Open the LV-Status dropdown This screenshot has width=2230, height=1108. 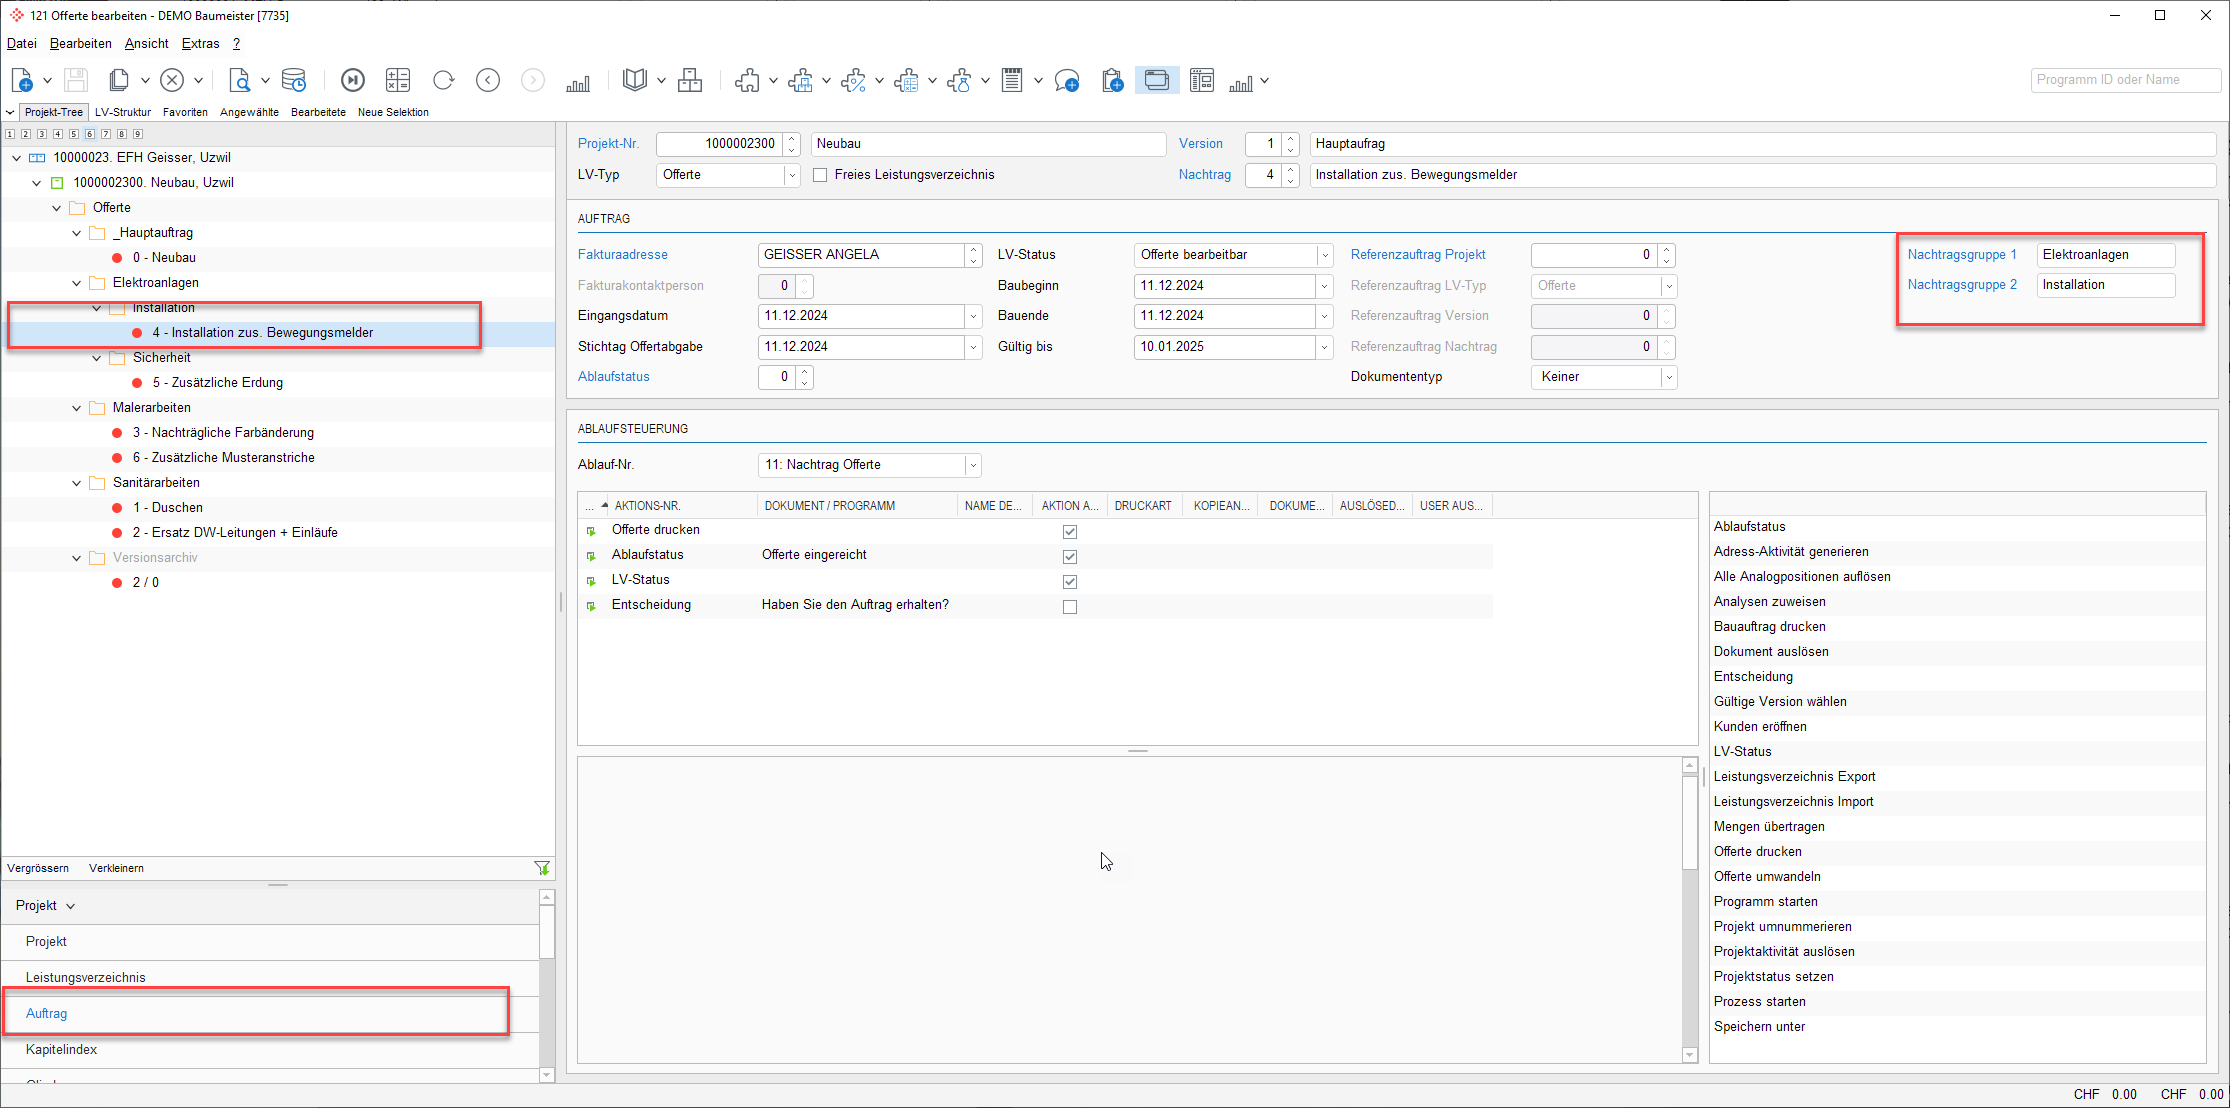(x=1325, y=255)
